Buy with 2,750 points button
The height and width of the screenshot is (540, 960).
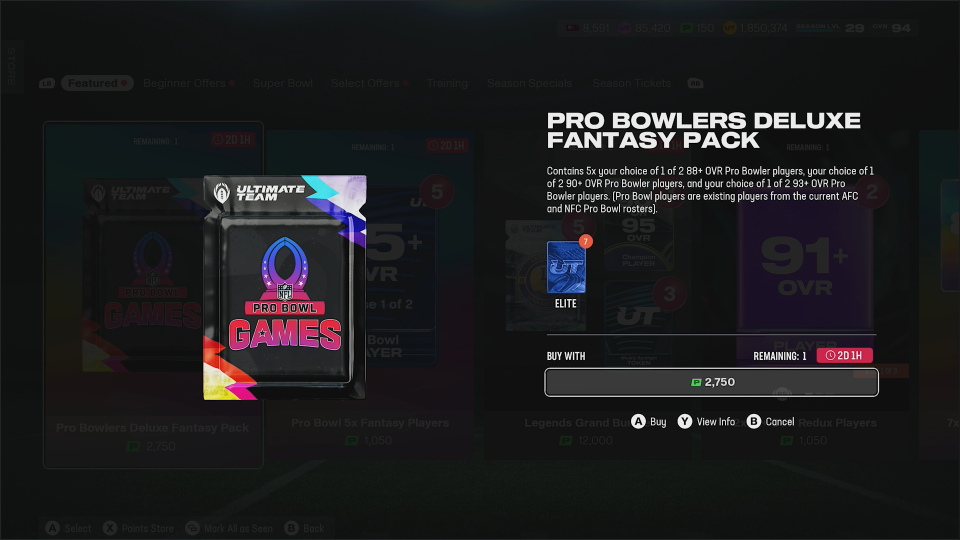[x=711, y=382]
